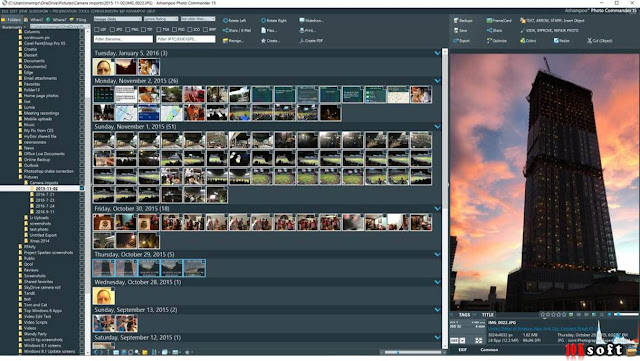This screenshot has width=640, height=361.
Task: Click the Save tool in editing panel
Action: click(x=460, y=31)
